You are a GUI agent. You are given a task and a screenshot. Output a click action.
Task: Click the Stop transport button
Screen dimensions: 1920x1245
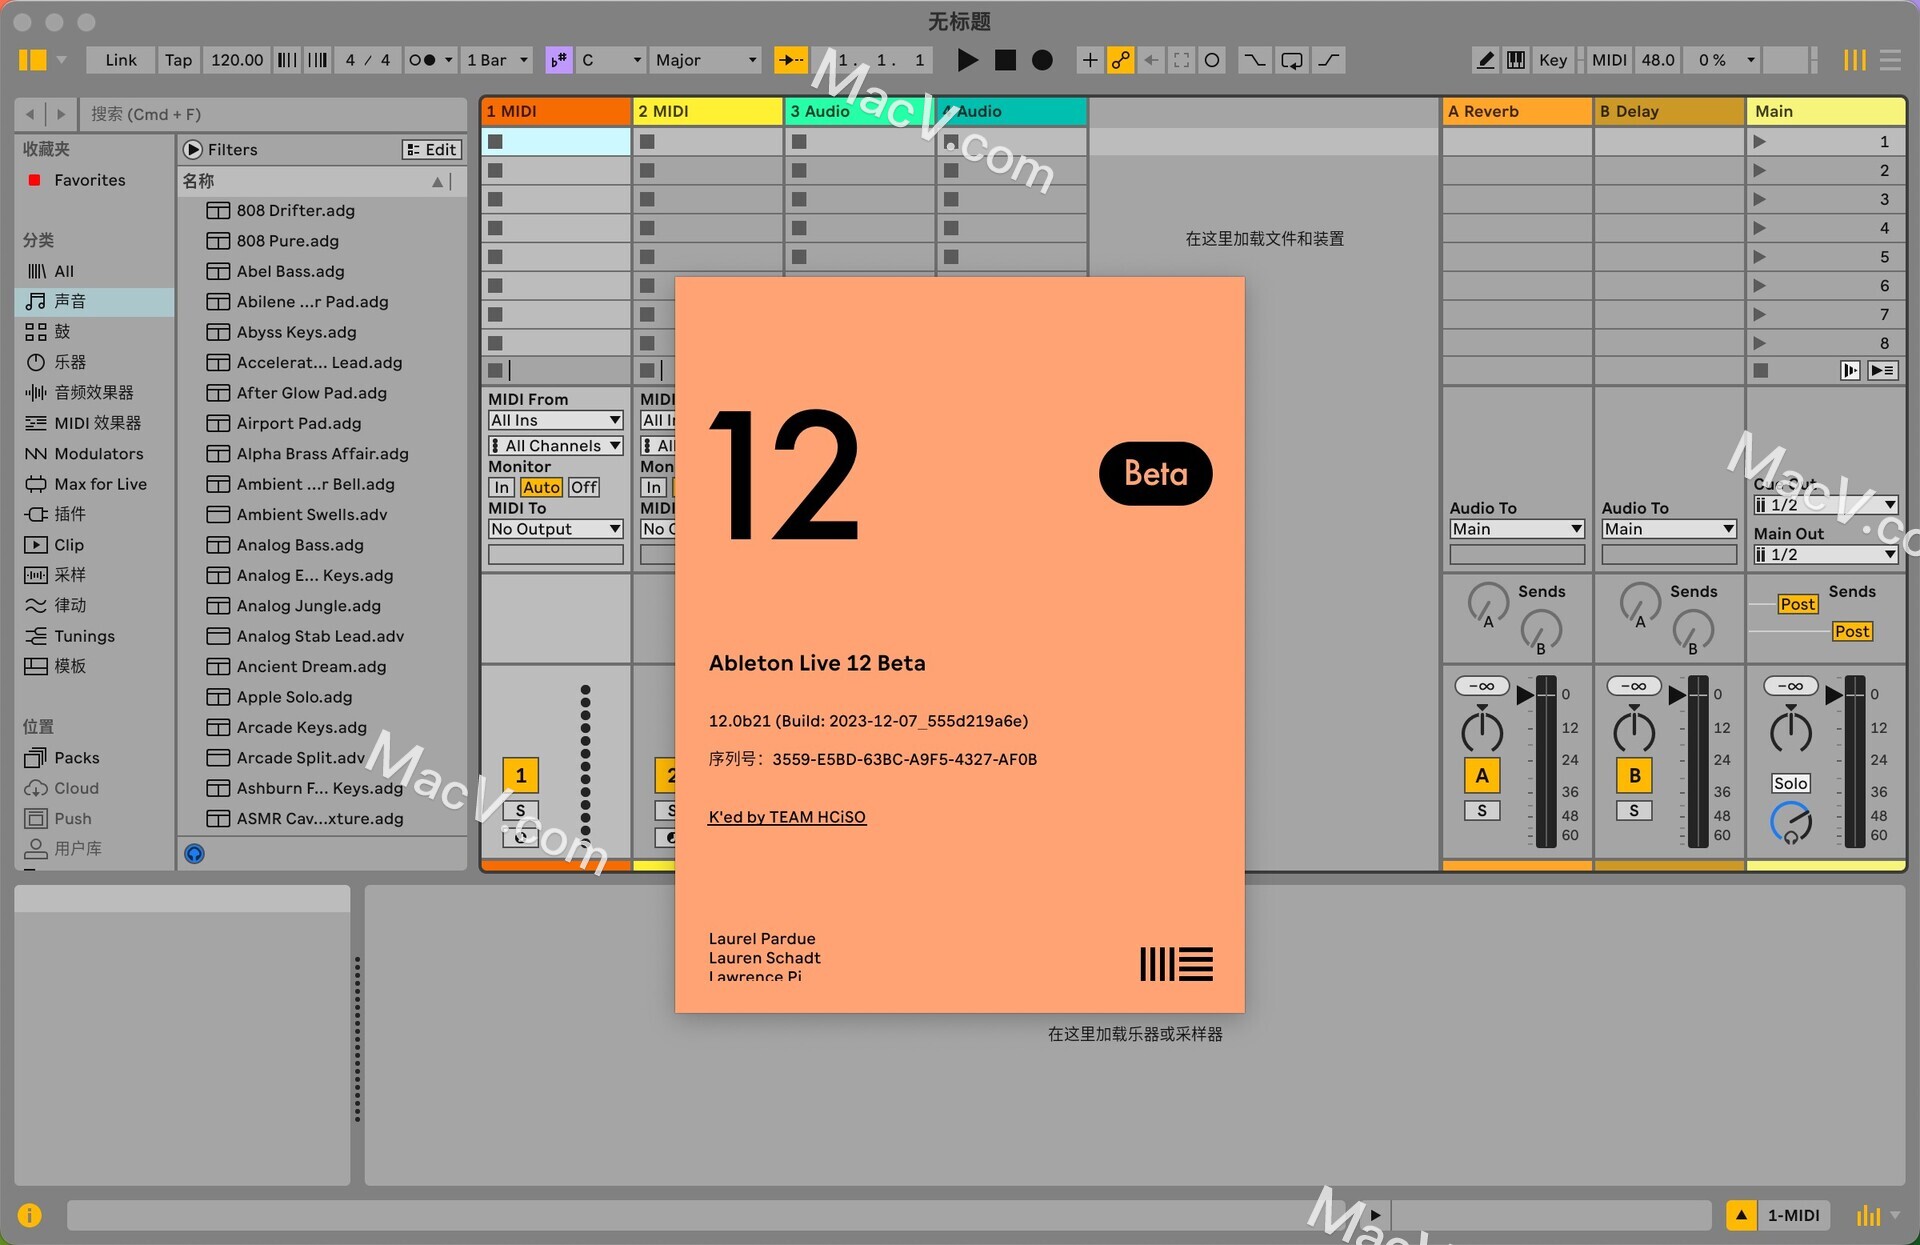tap(1005, 60)
